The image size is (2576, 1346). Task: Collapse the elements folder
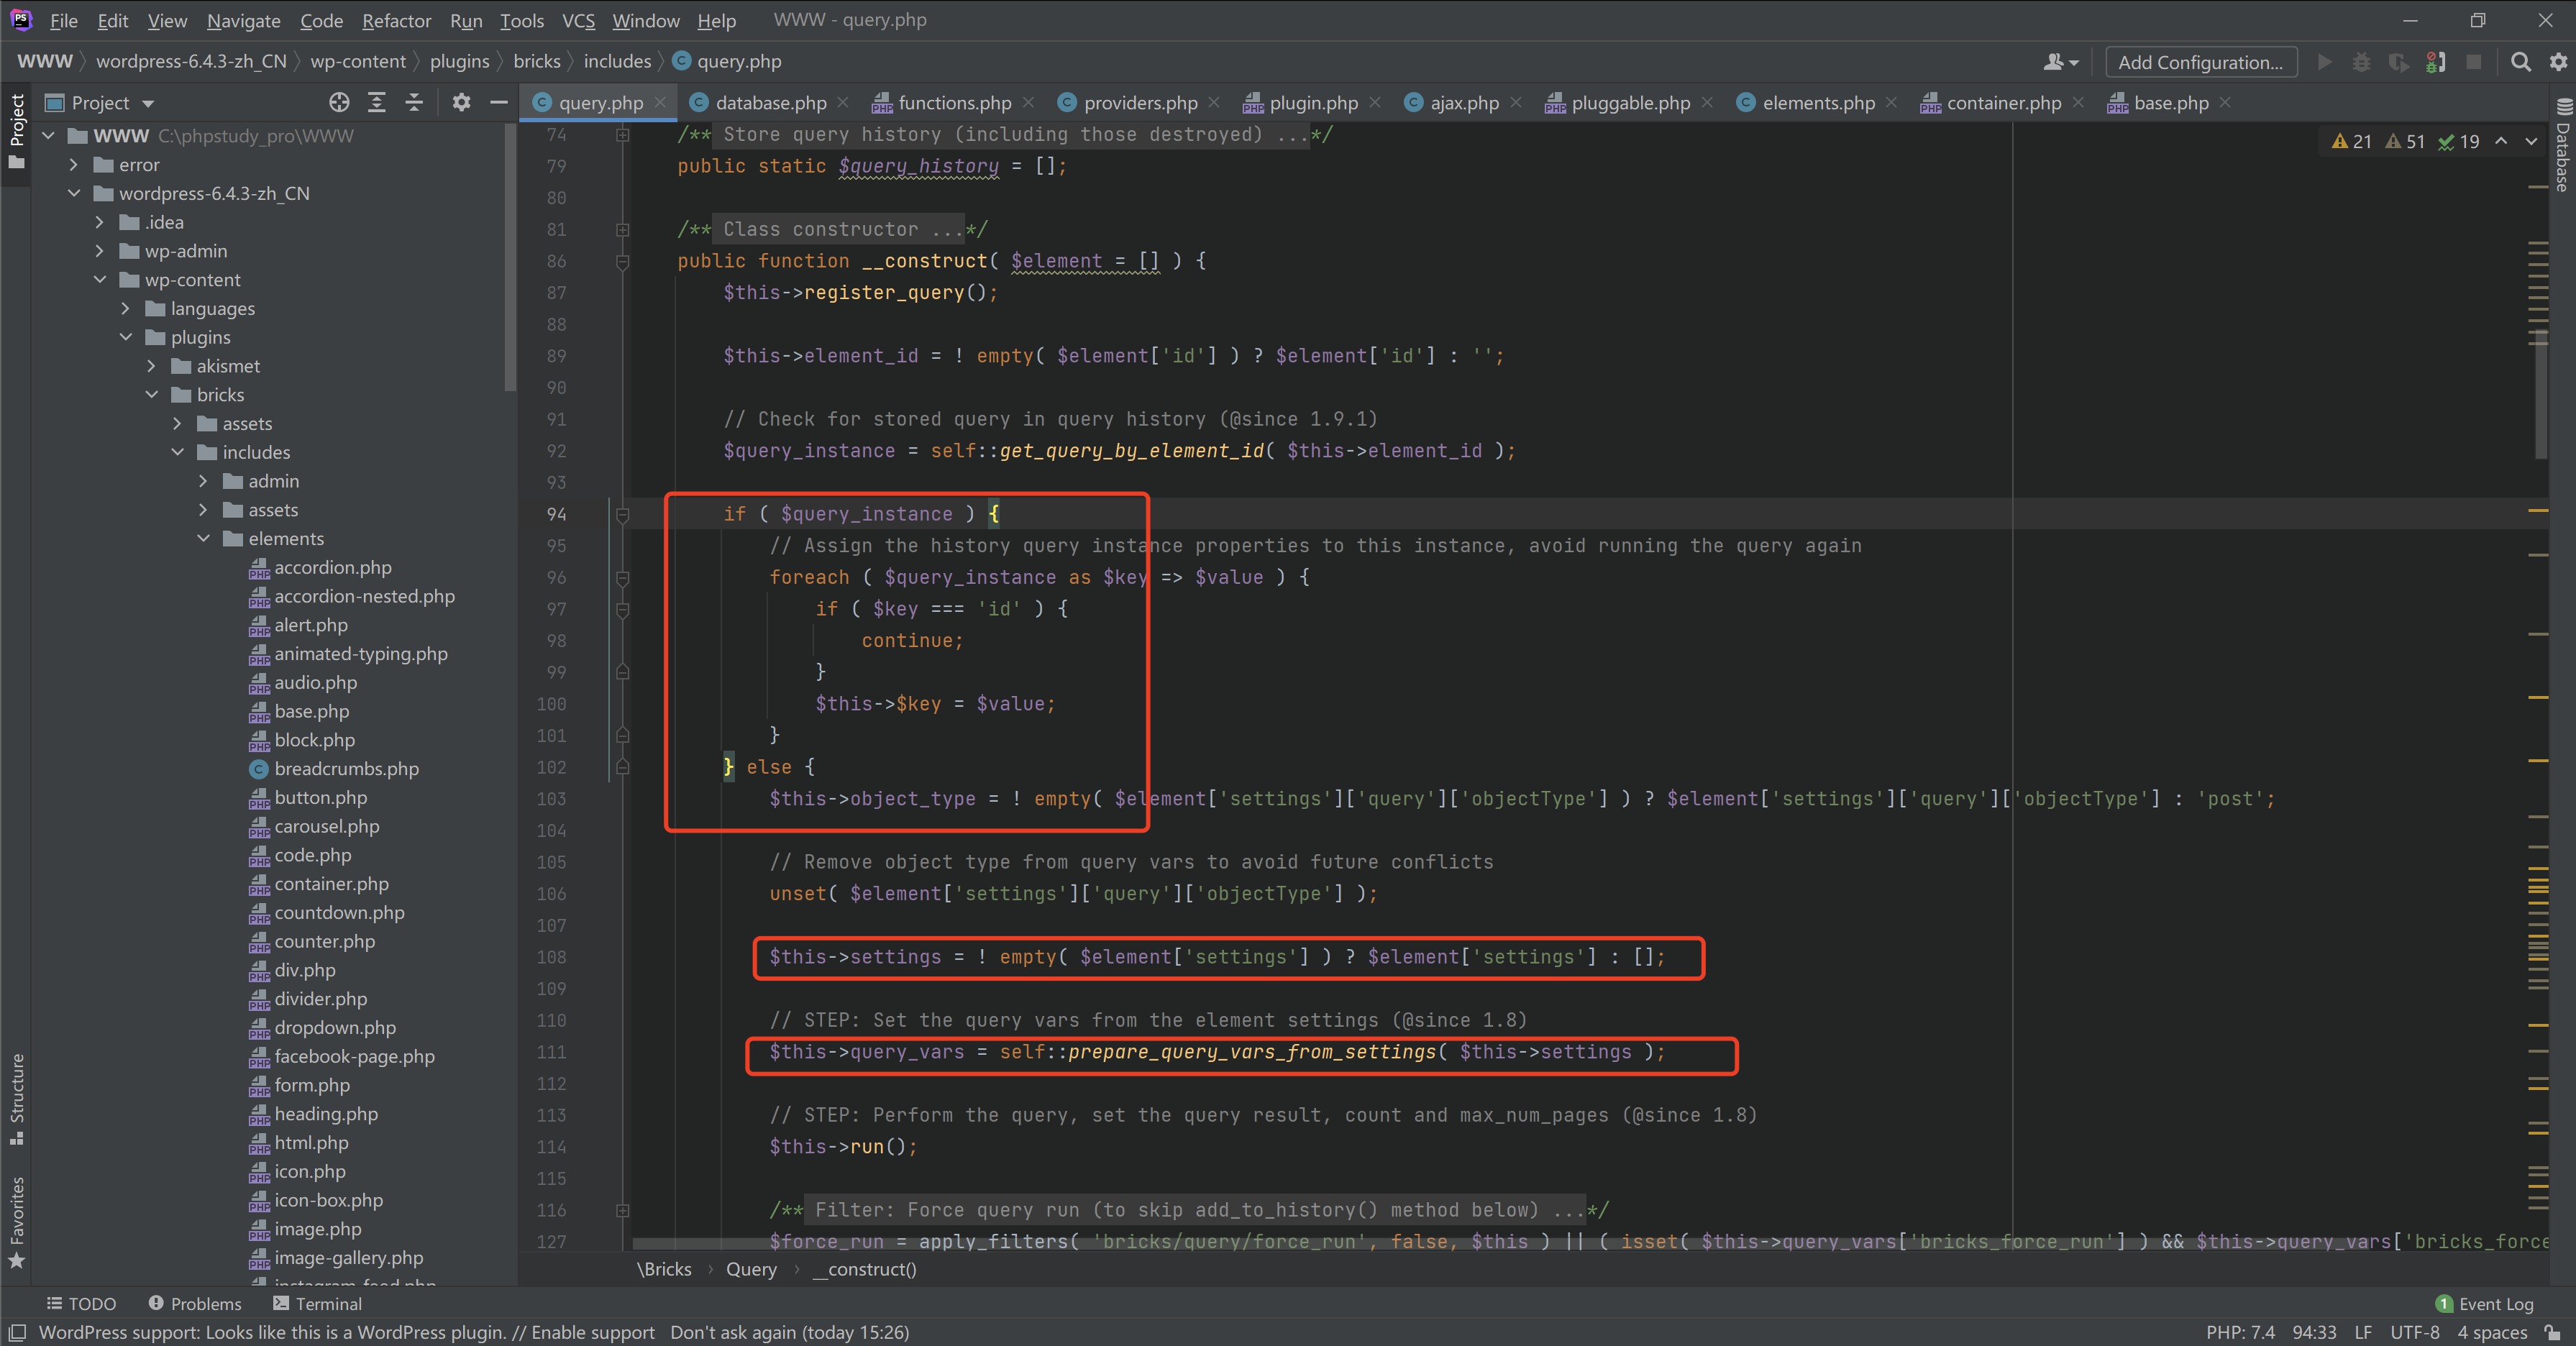tap(203, 539)
